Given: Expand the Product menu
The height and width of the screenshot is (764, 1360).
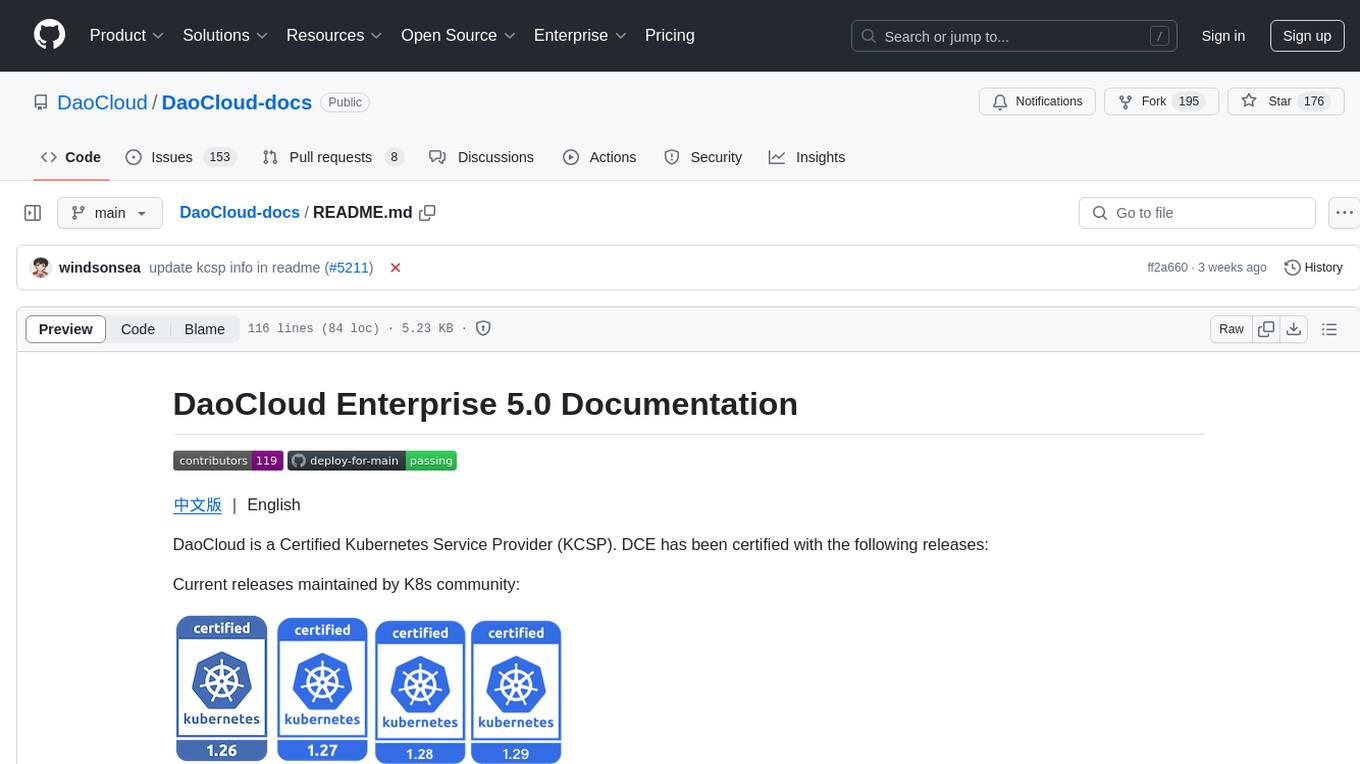Looking at the screenshot, I should pyautogui.click(x=127, y=35).
